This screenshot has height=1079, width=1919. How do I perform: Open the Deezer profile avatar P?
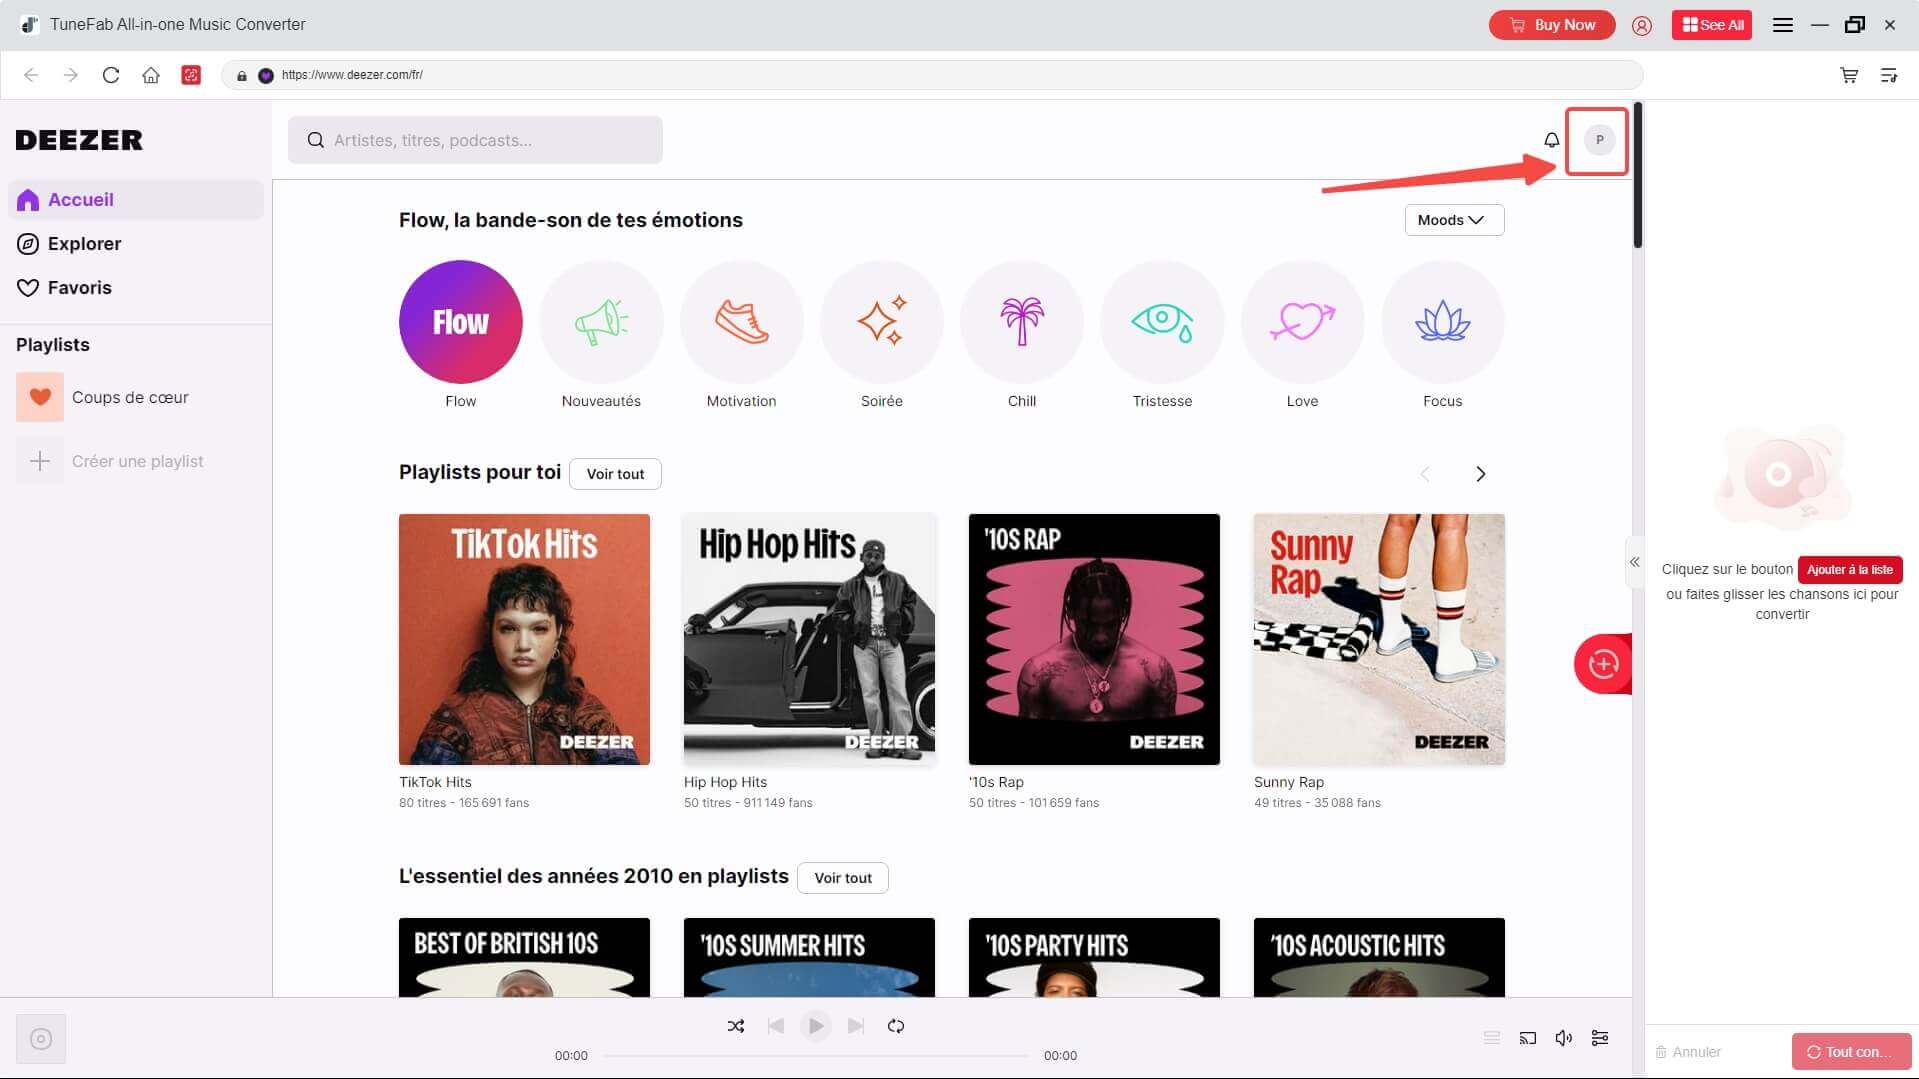tap(1599, 140)
